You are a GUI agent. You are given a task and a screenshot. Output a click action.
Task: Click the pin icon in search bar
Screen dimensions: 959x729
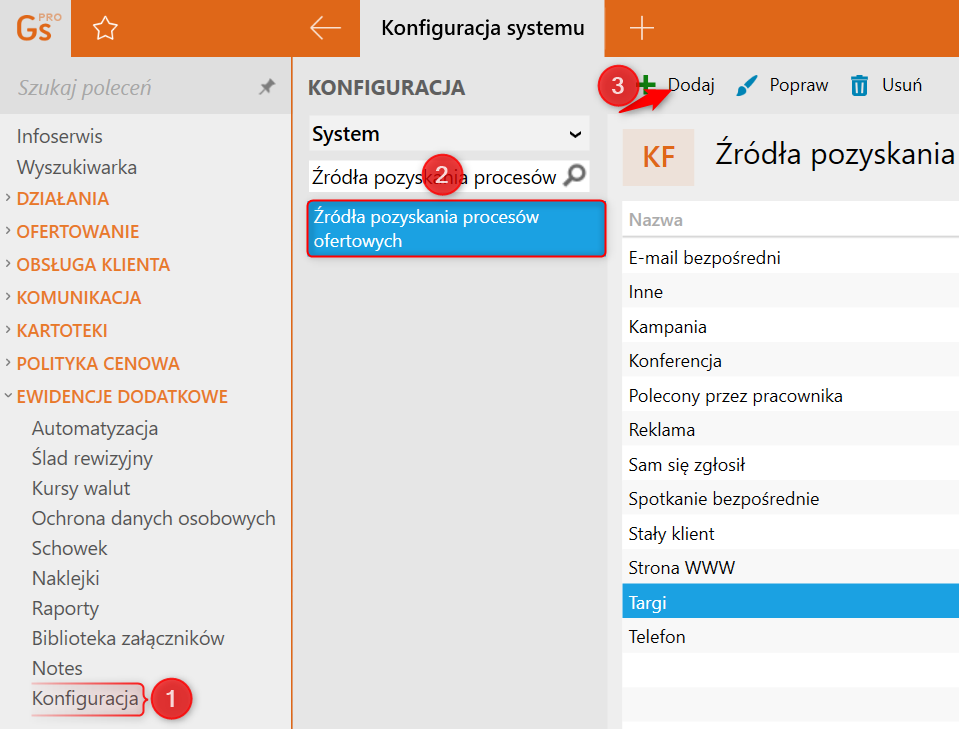tap(267, 87)
